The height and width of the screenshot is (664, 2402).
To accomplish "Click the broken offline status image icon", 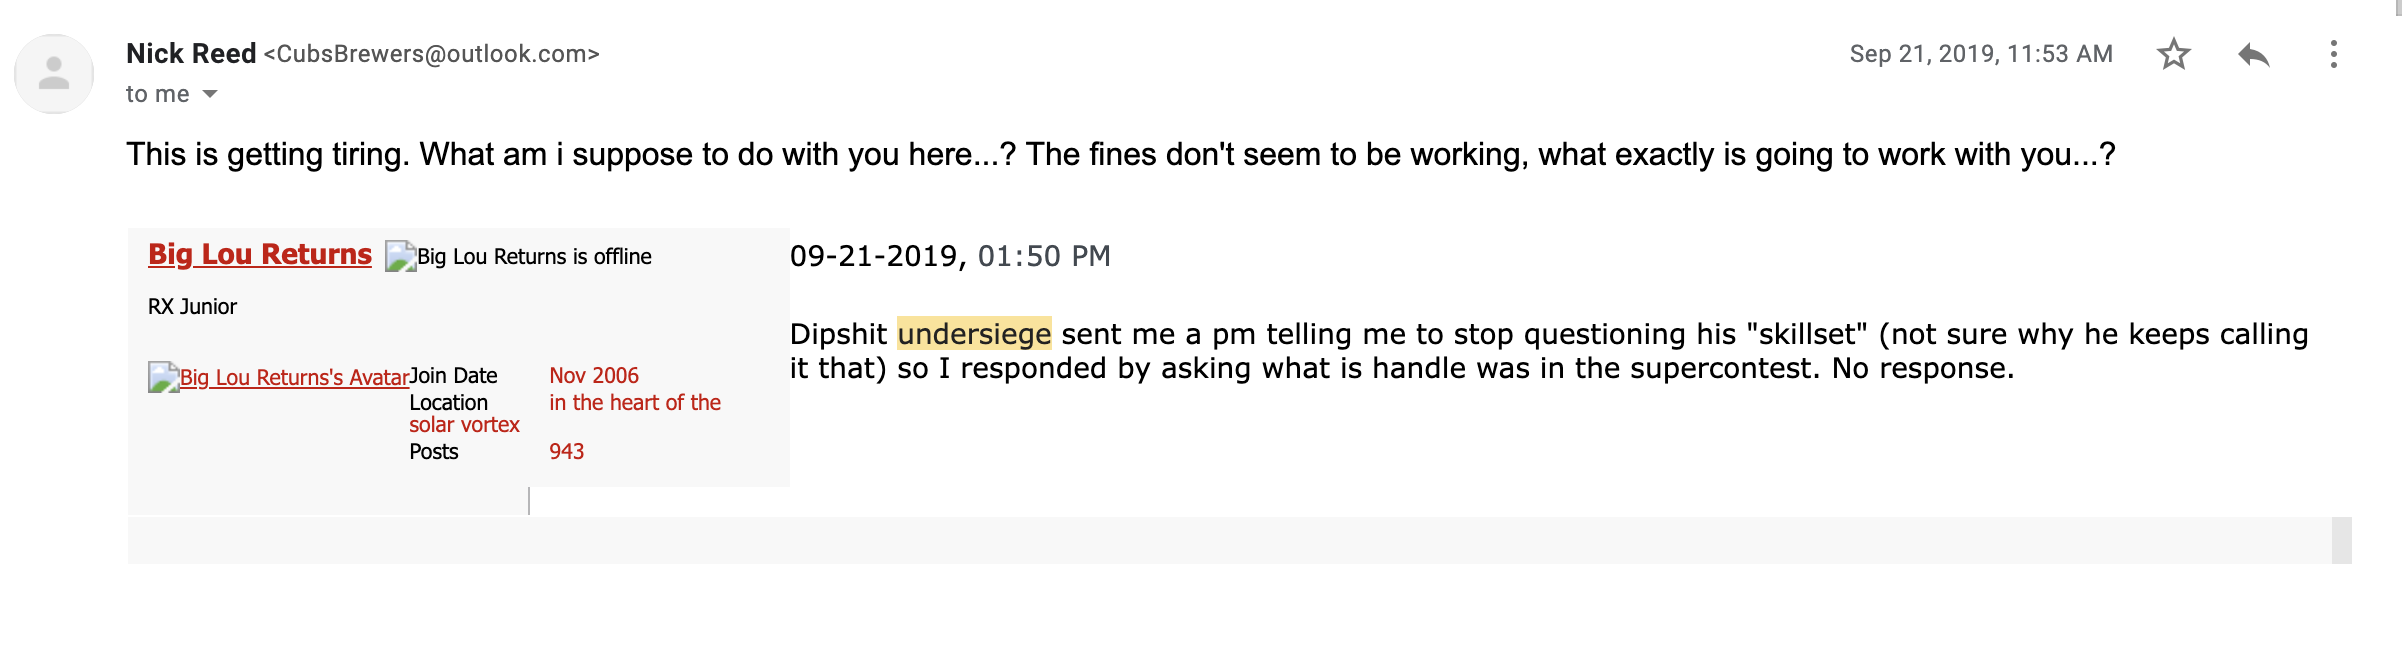I will point(400,257).
